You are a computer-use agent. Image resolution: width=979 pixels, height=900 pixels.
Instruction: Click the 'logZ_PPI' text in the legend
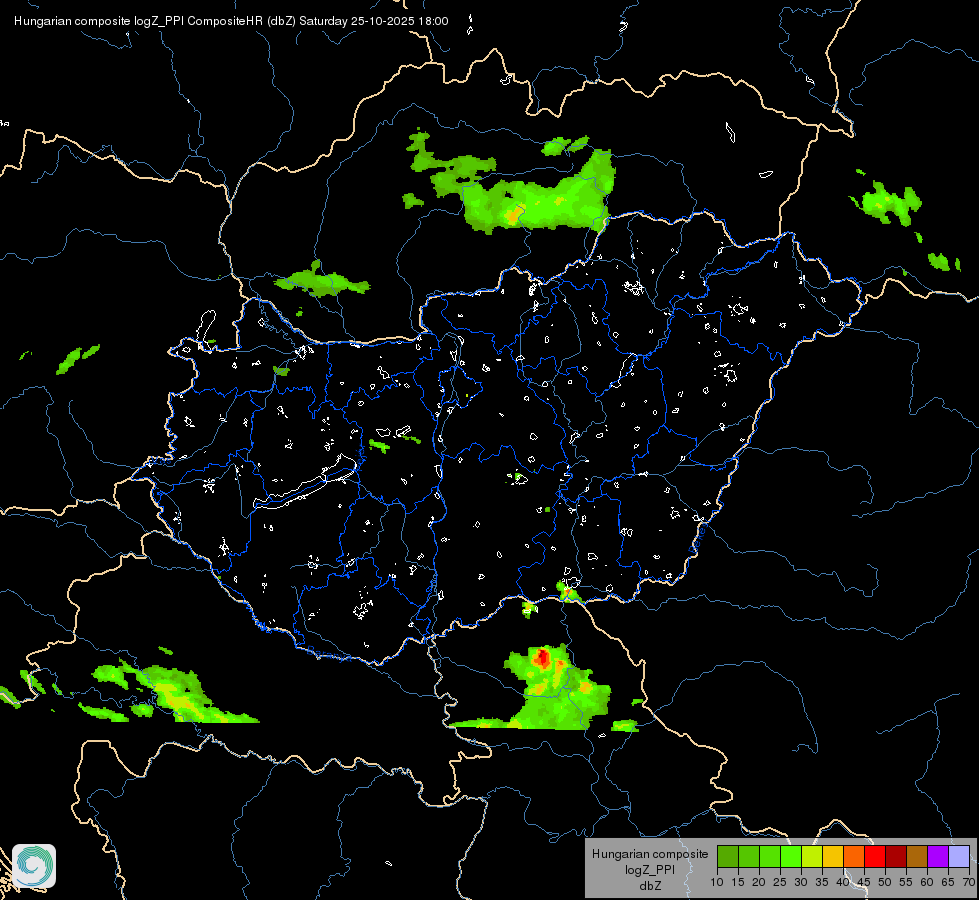650,869
